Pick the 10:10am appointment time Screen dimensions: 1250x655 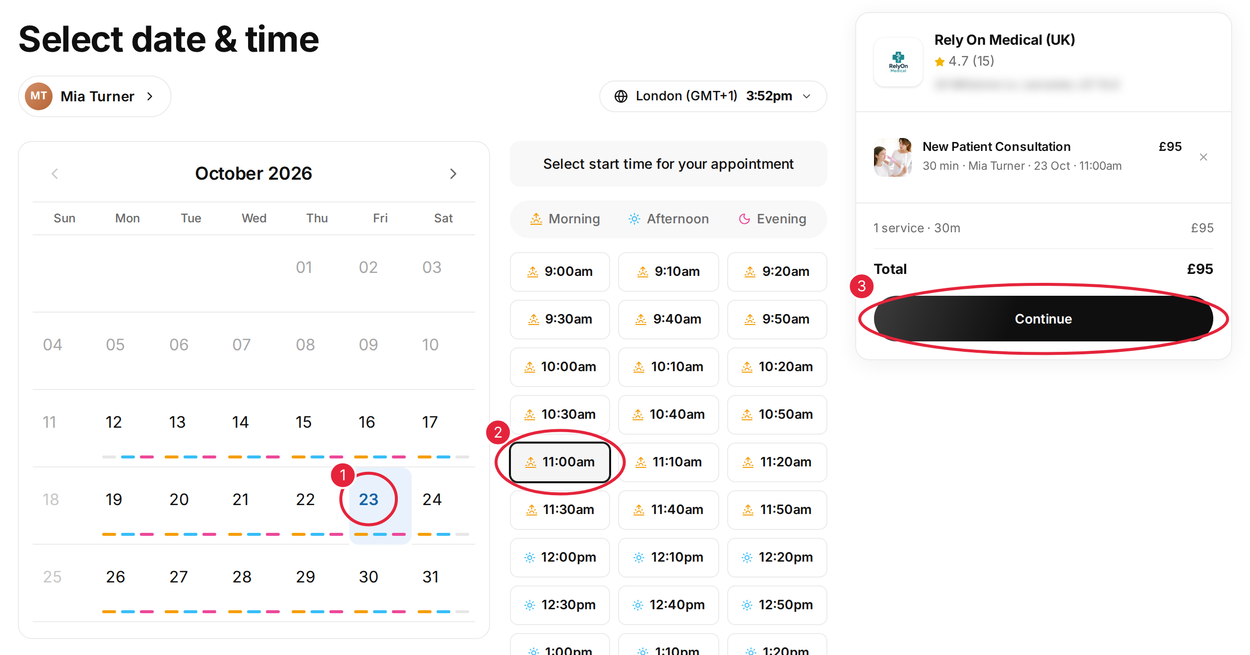point(668,367)
